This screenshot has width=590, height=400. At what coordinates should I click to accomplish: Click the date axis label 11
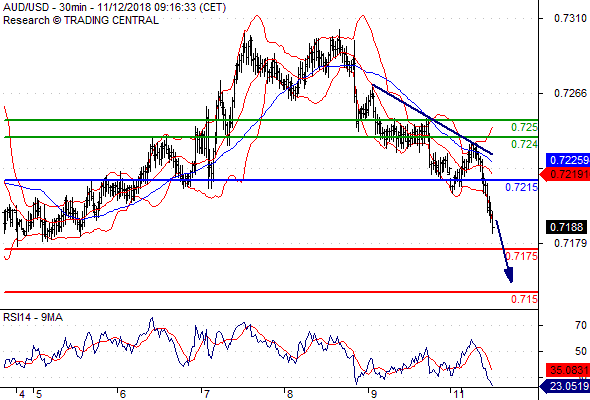pos(458,394)
